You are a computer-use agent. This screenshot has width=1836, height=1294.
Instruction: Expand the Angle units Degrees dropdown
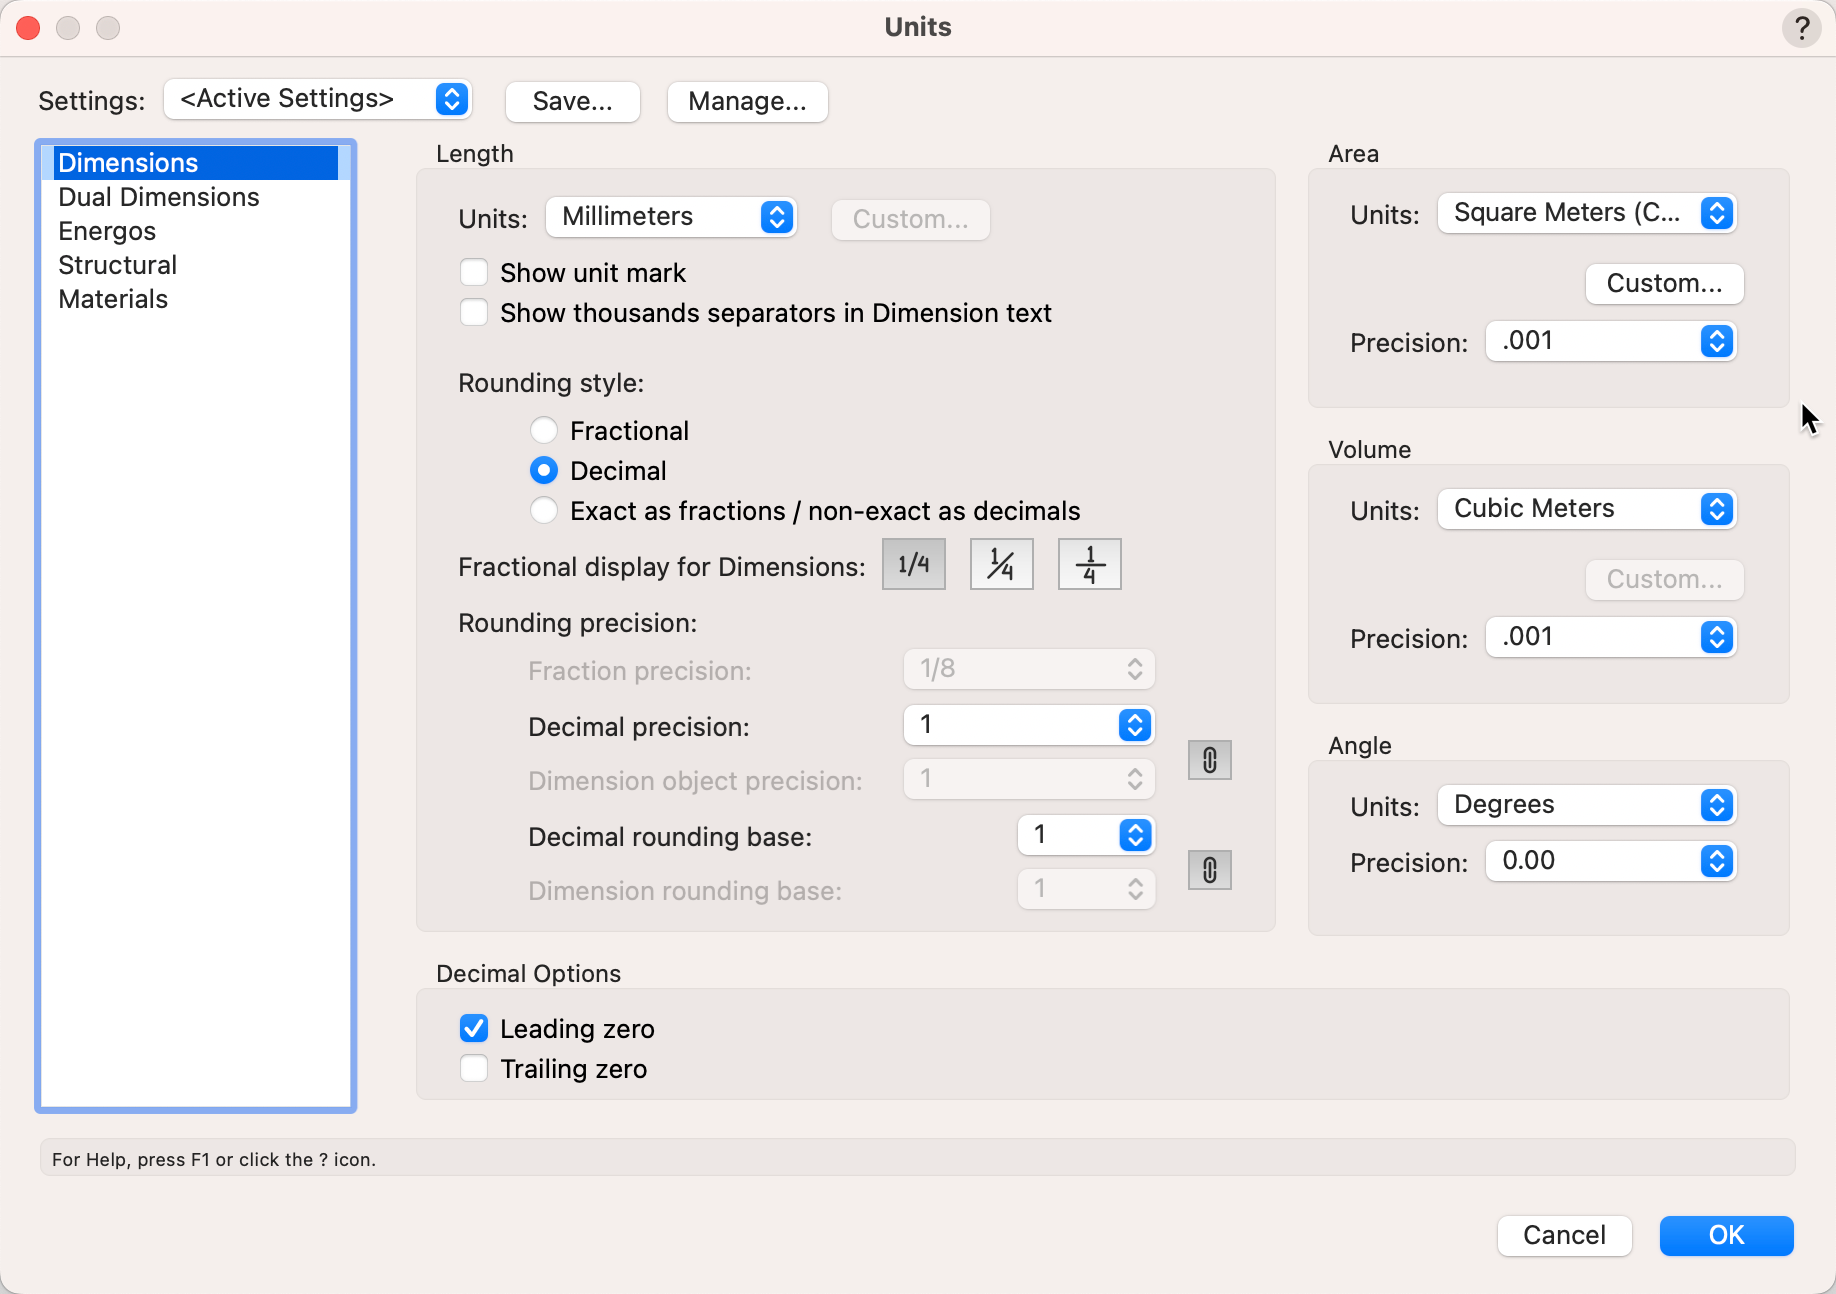1586,805
